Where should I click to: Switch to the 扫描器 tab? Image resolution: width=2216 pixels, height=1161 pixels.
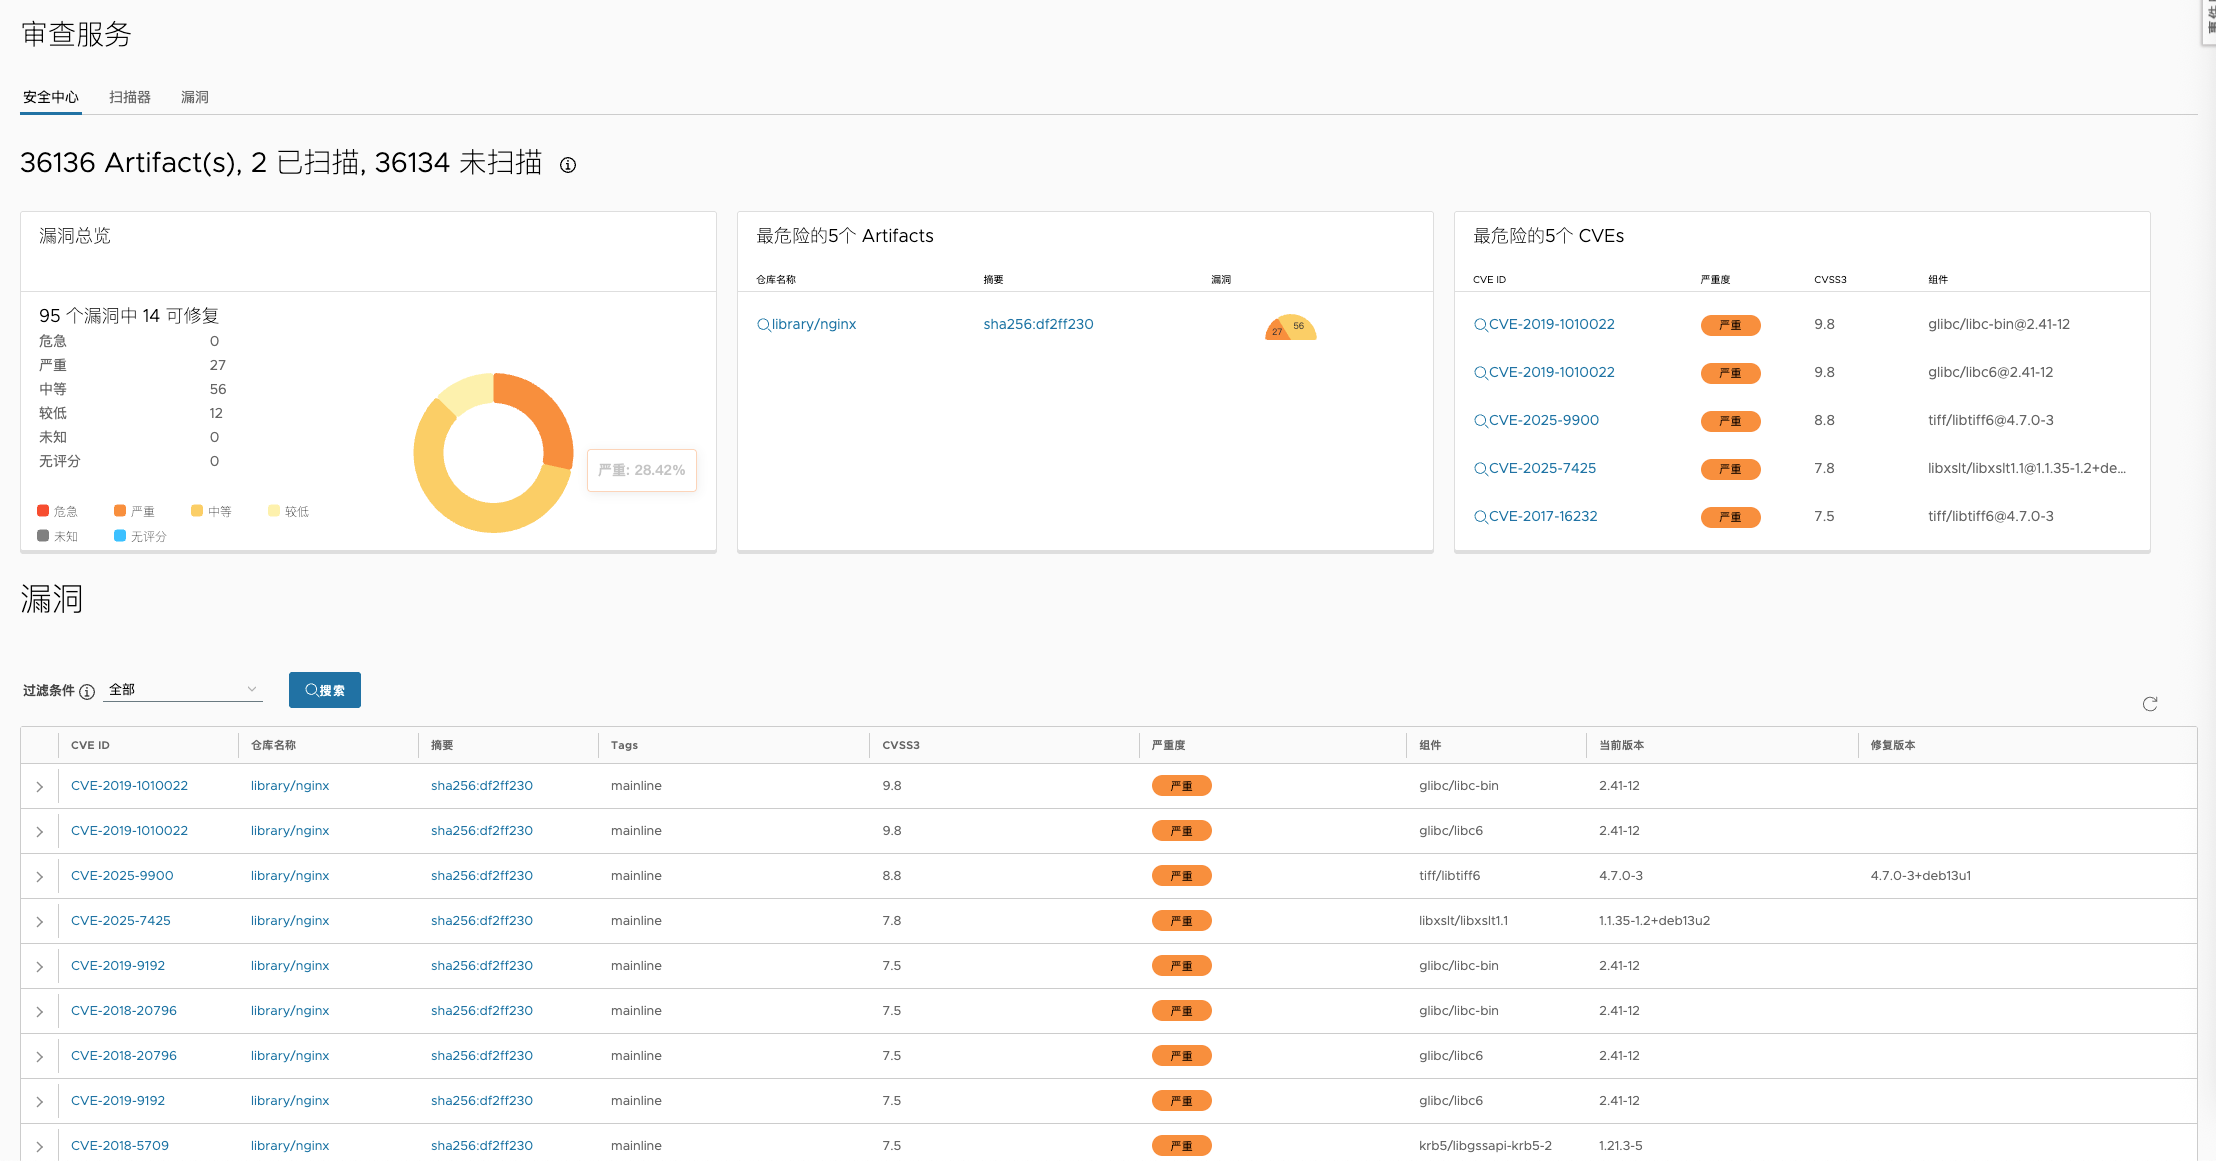(130, 97)
